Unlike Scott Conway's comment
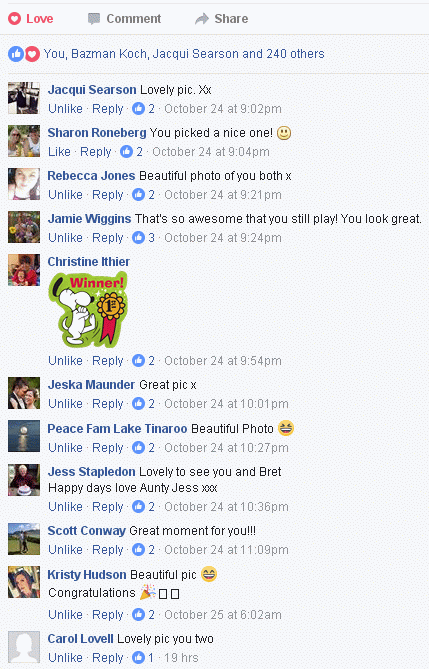Image resolution: width=429 pixels, height=669 pixels. [65, 550]
